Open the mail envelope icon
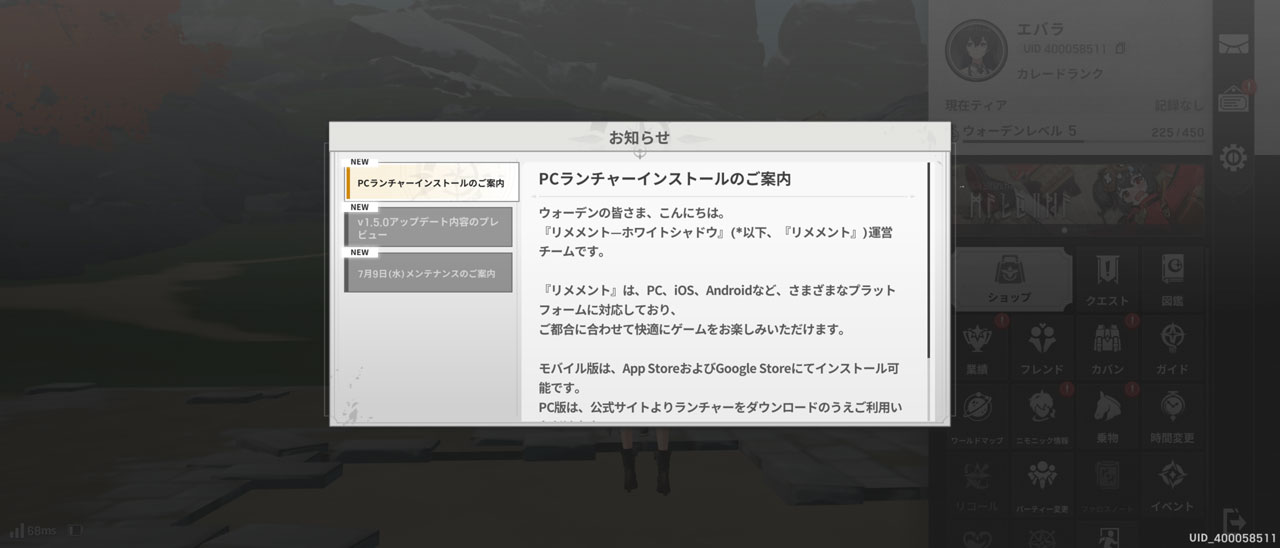Image resolution: width=1280 pixels, height=548 pixels. pyautogui.click(x=1233, y=46)
